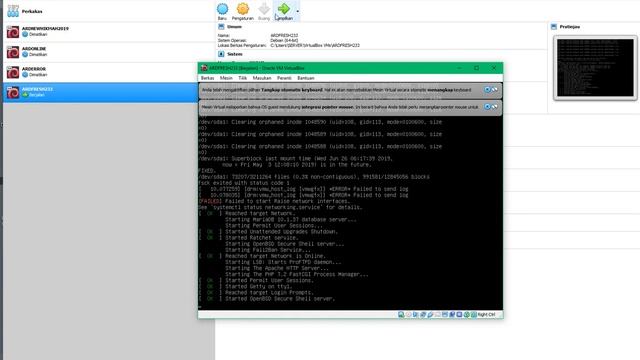
Task: Open the Mesin menu in VM window
Action: pyautogui.click(x=226, y=78)
